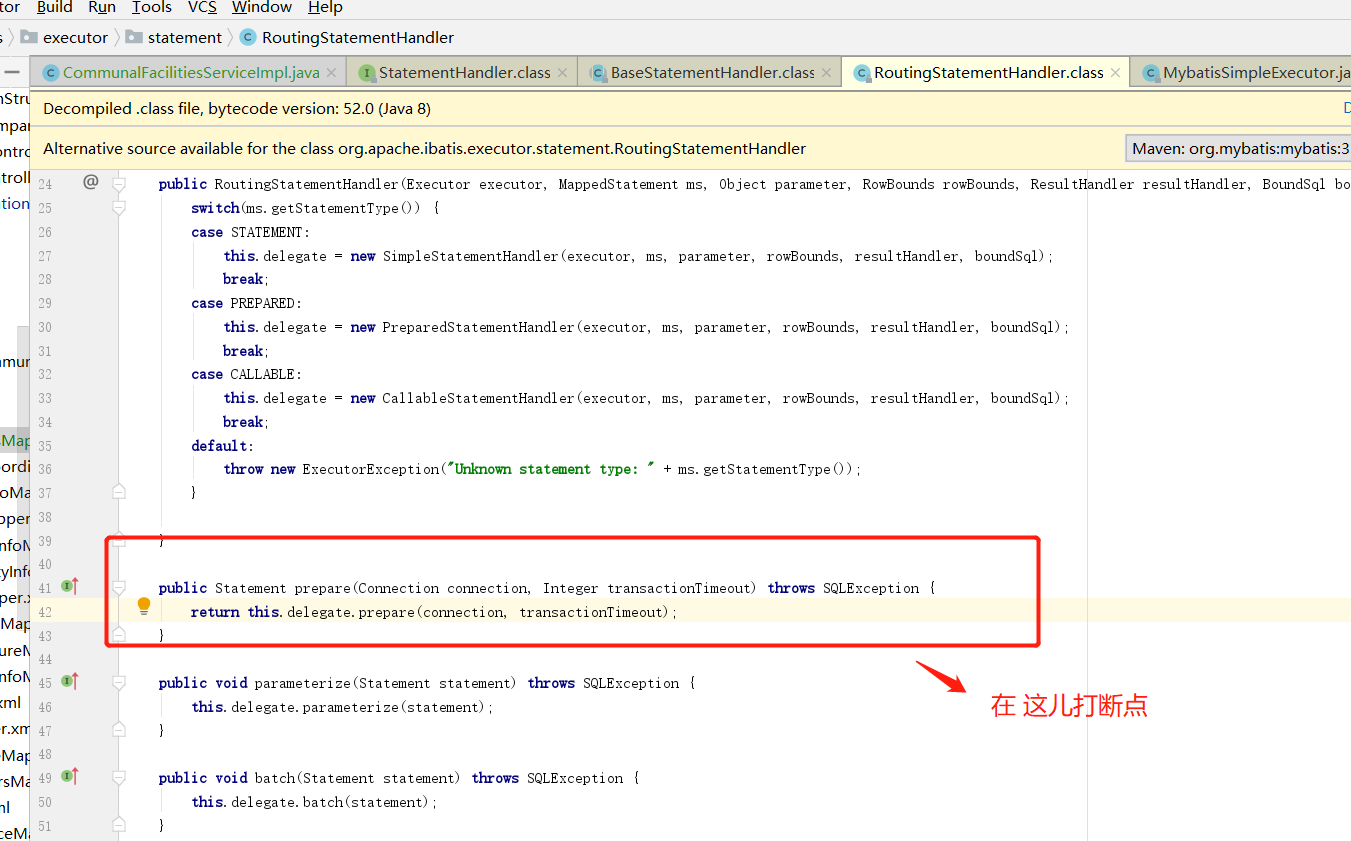Click "case STATEMENT:" on line 26
Screen dimensions: 1351x841
pyautogui.click(x=250, y=232)
